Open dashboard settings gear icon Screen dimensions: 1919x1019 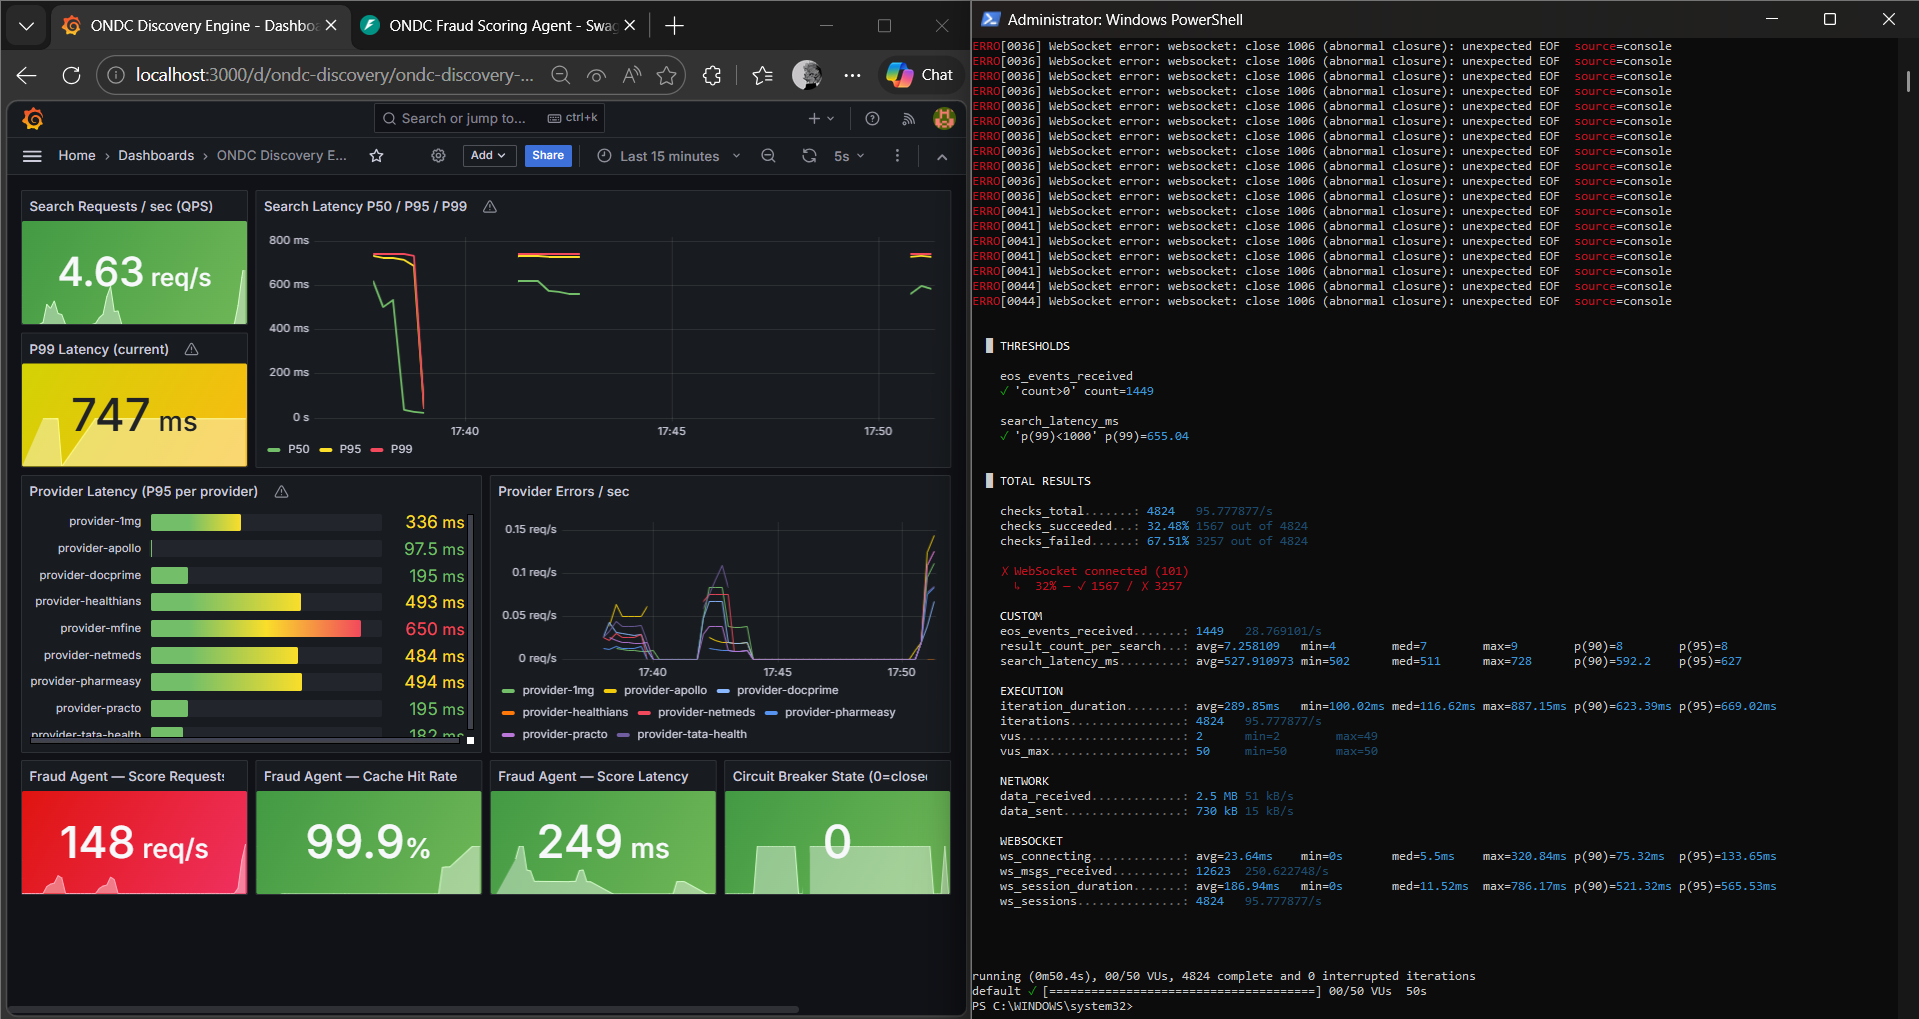tap(438, 156)
